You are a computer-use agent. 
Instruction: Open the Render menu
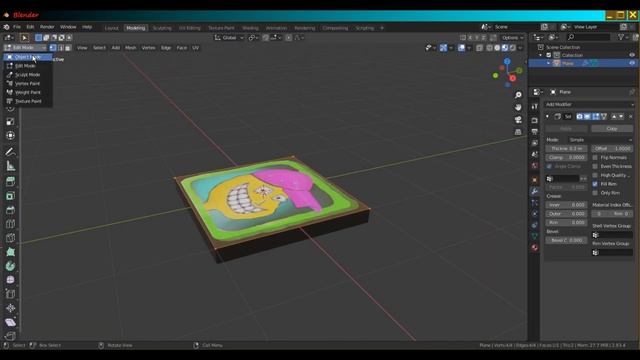coord(47,27)
